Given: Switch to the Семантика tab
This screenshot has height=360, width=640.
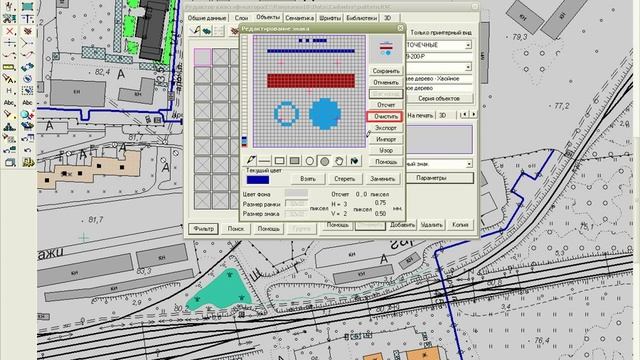Looking at the screenshot, I should 299,18.
